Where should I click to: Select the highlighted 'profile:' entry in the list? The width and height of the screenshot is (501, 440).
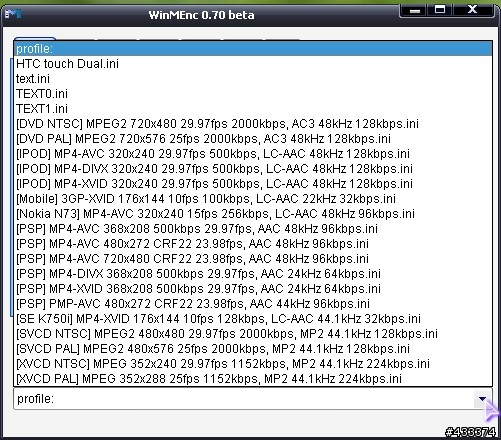(x=253, y=49)
